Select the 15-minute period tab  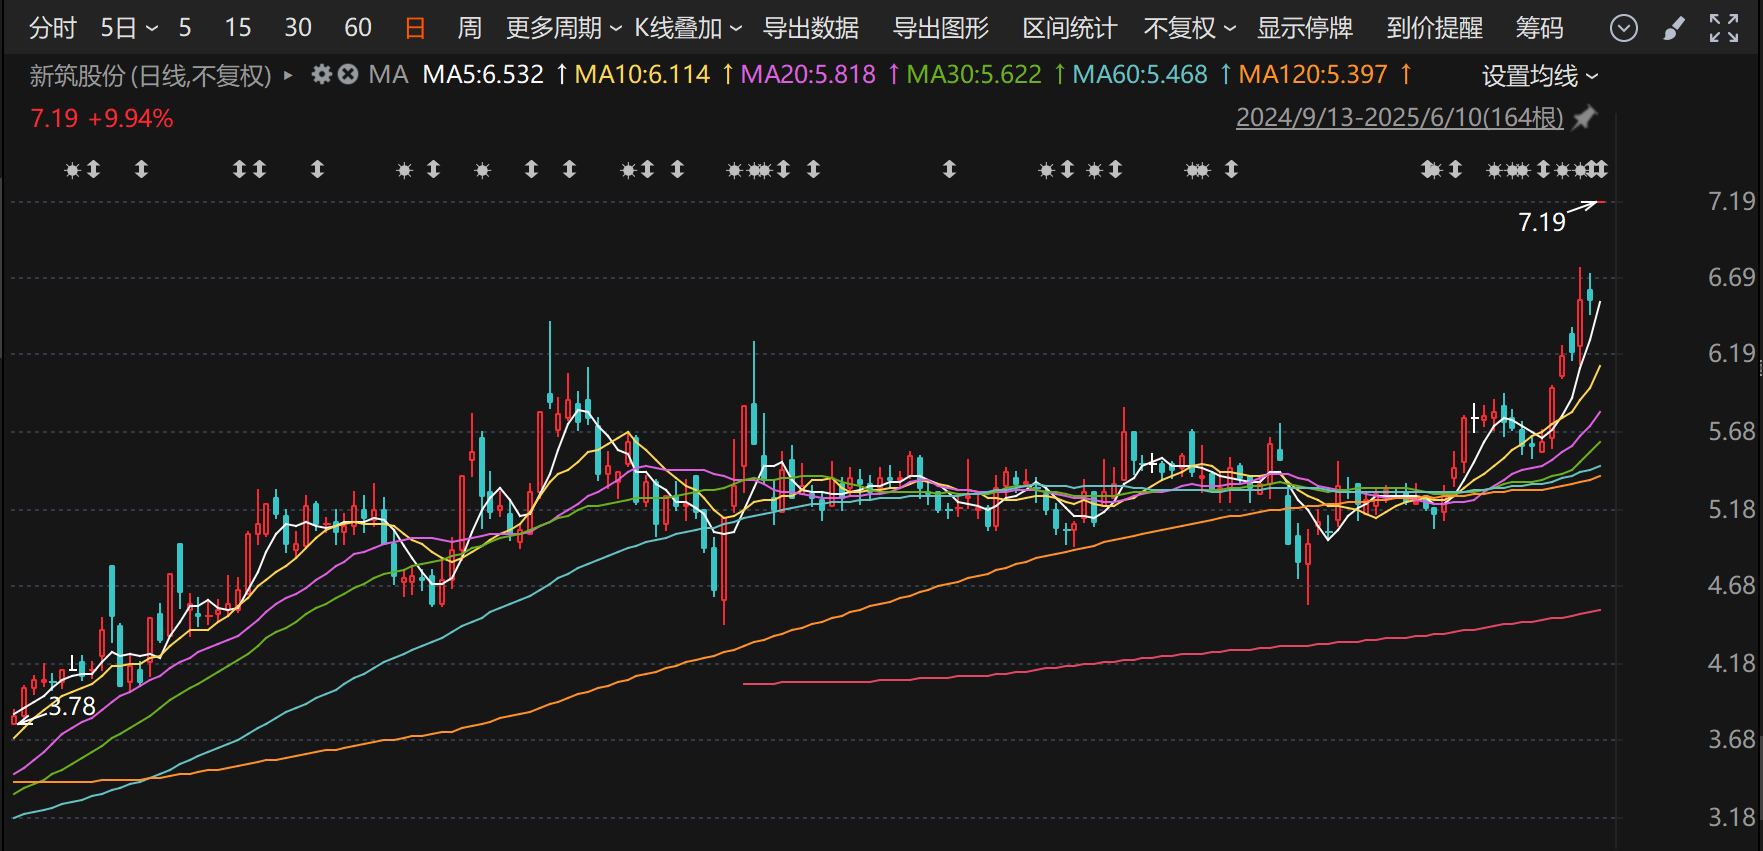point(238,28)
